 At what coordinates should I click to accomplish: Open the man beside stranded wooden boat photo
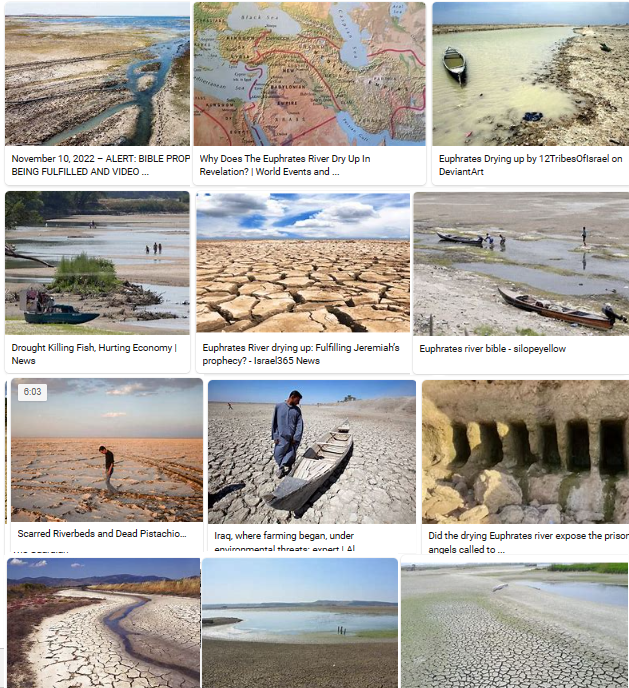pyautogui.click(x=312, y=452)
